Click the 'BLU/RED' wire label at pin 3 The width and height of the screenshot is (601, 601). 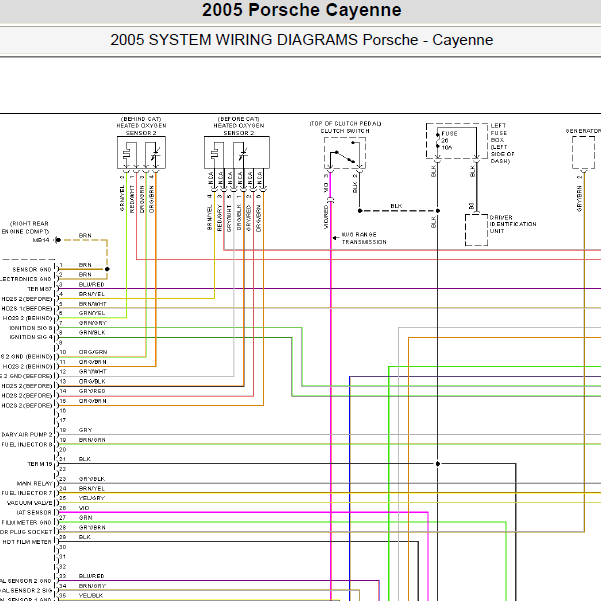(x=91, y=284)
